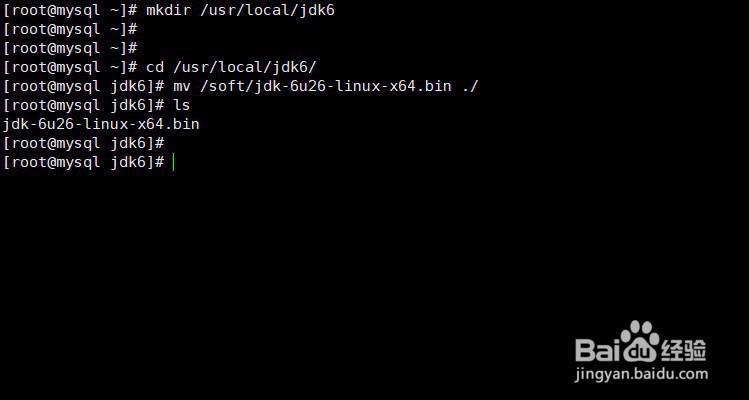749x400 pixels.
Task: Click the "./" destination in the mv command
Action: [x=471, y=86]
